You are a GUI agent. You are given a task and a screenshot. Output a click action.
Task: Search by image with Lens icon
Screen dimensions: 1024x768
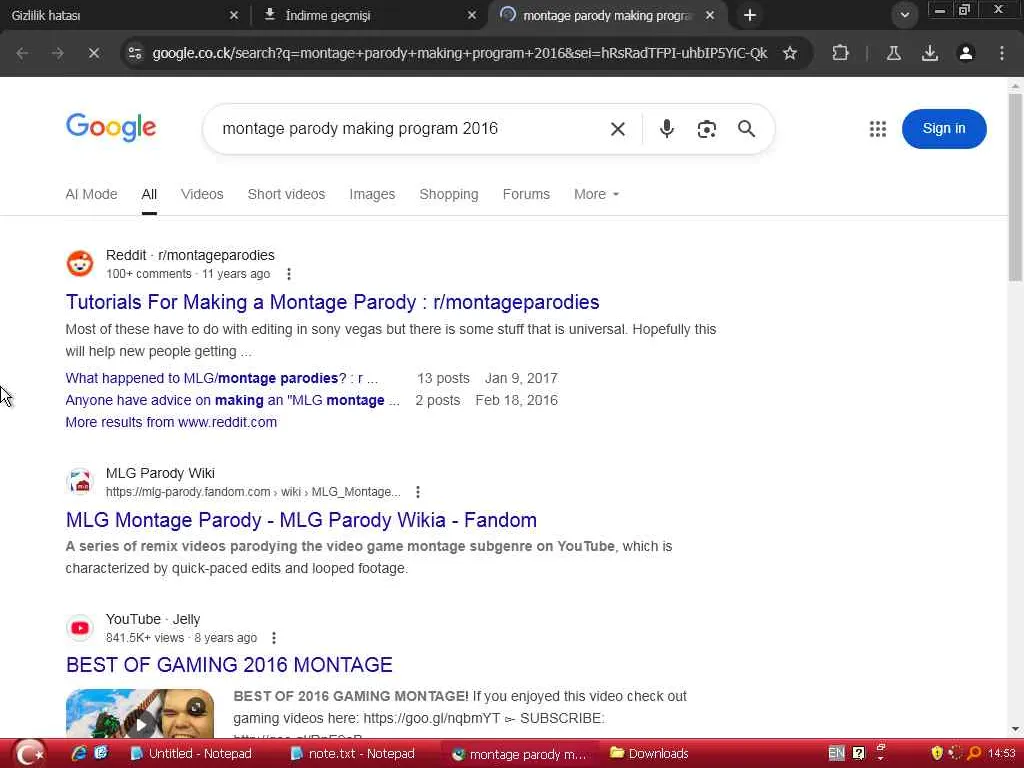click(707, 129)
